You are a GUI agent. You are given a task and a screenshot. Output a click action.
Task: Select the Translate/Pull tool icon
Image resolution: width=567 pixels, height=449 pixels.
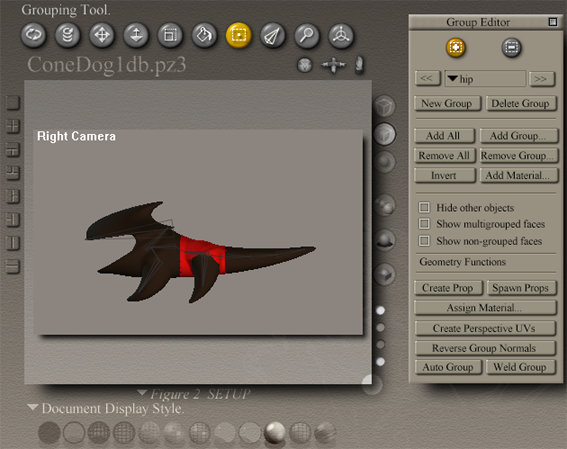point(102,35)
